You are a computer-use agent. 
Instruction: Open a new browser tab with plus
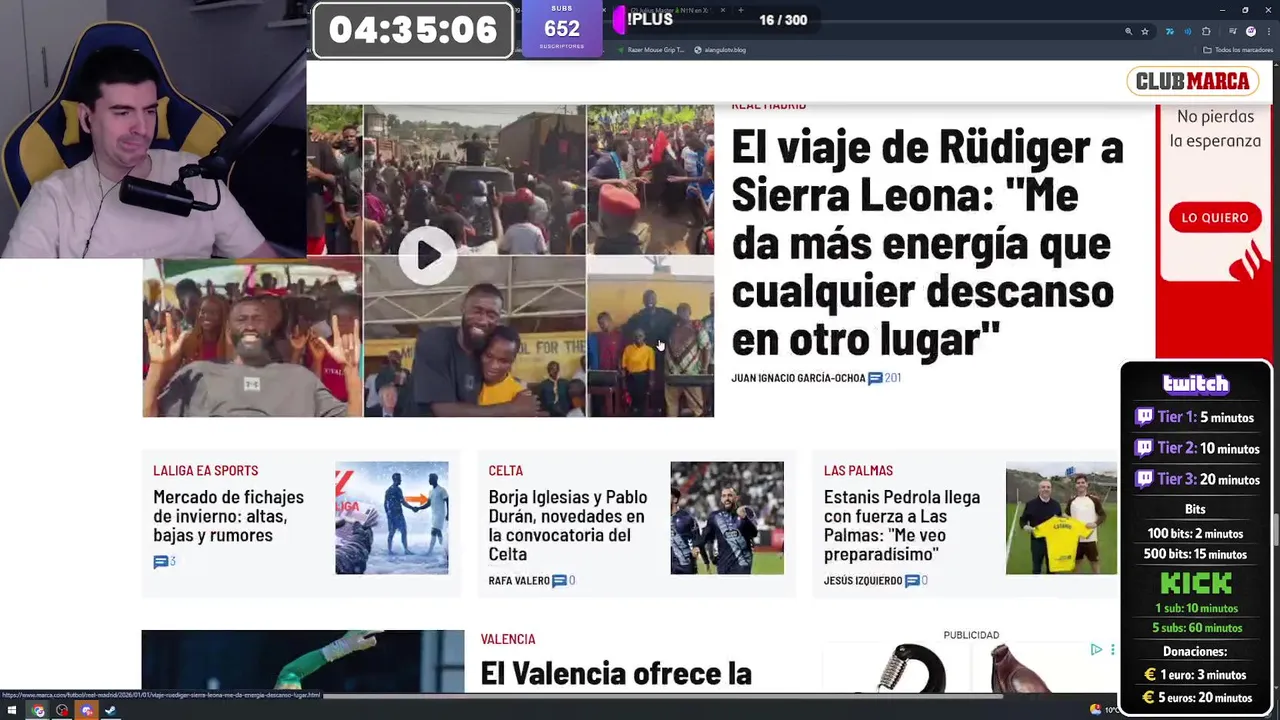(740, 10)
